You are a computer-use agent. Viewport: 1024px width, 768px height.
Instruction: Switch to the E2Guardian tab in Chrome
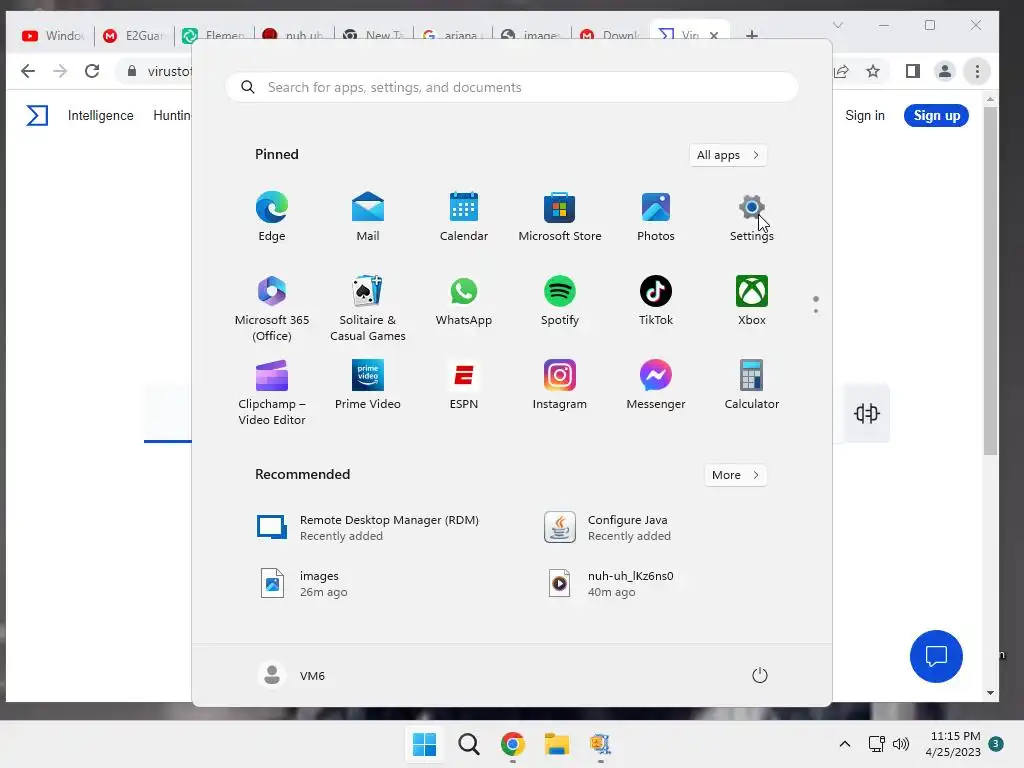pos(135,35)
